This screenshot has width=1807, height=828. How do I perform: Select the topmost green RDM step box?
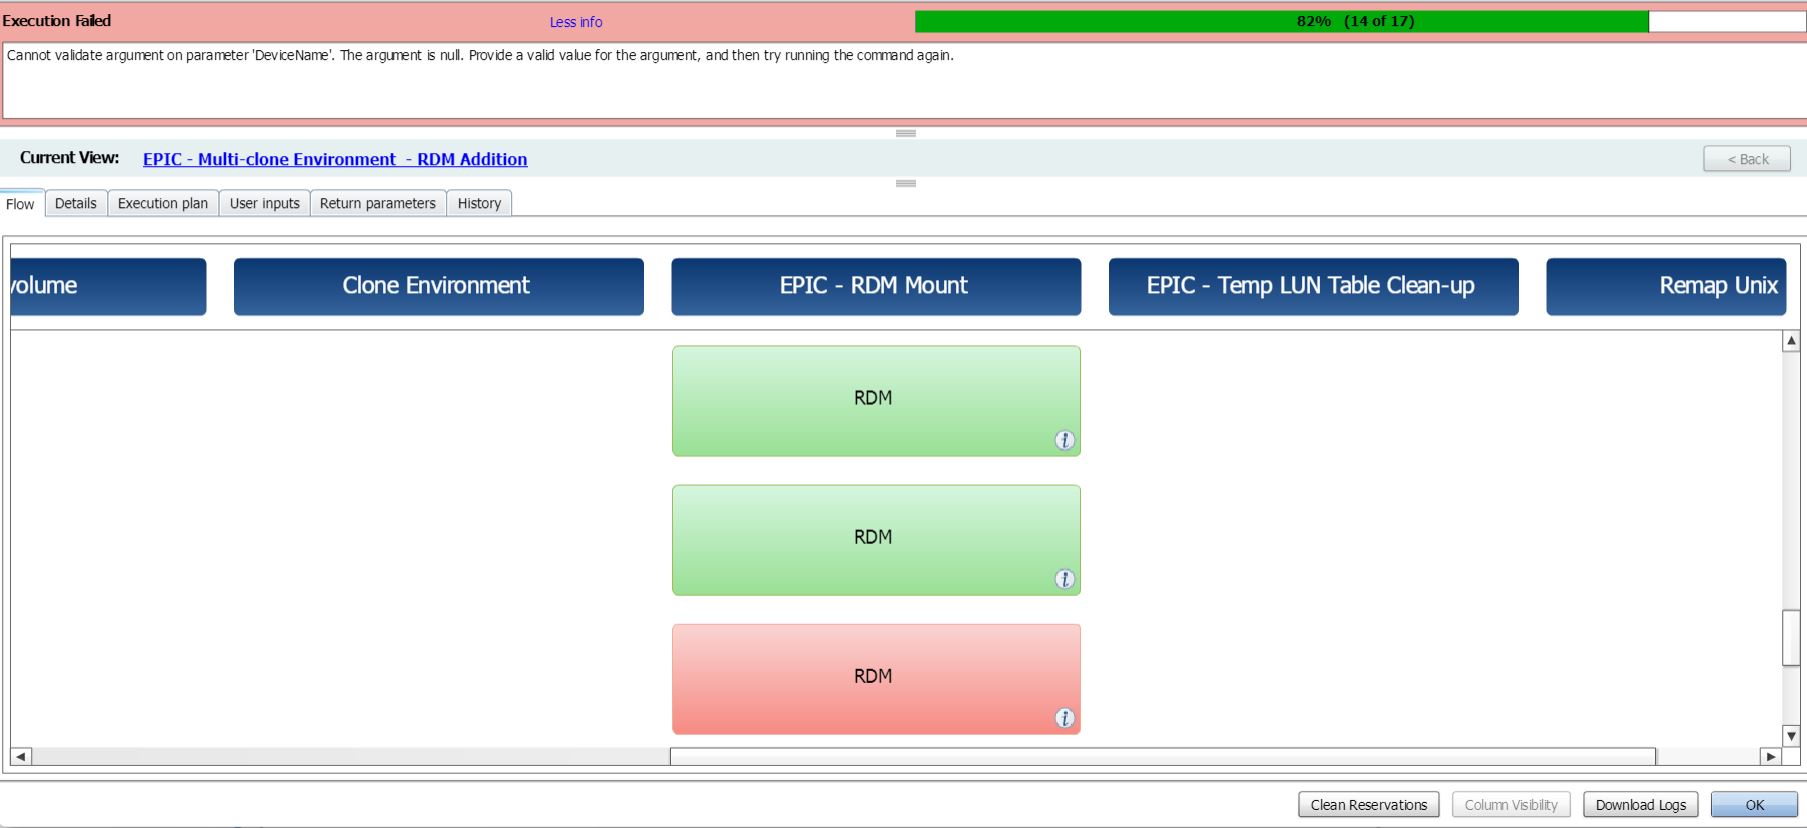pyautogui.click(x=876, y=401)
